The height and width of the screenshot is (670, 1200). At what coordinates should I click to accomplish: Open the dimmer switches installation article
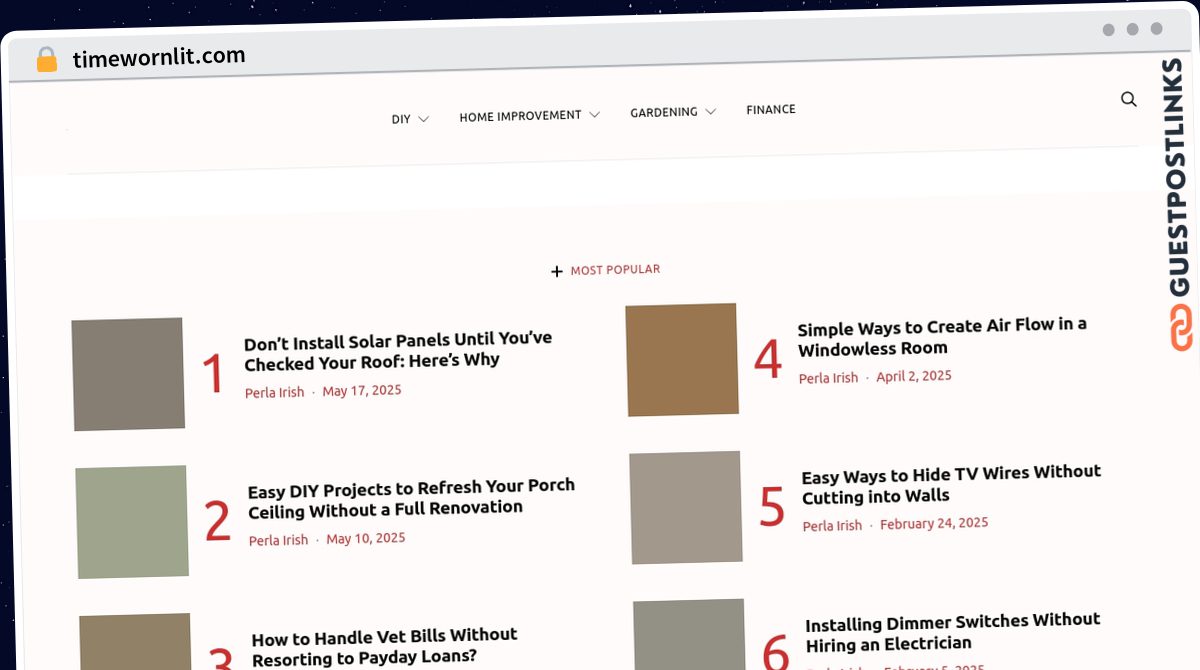[952, 632]
